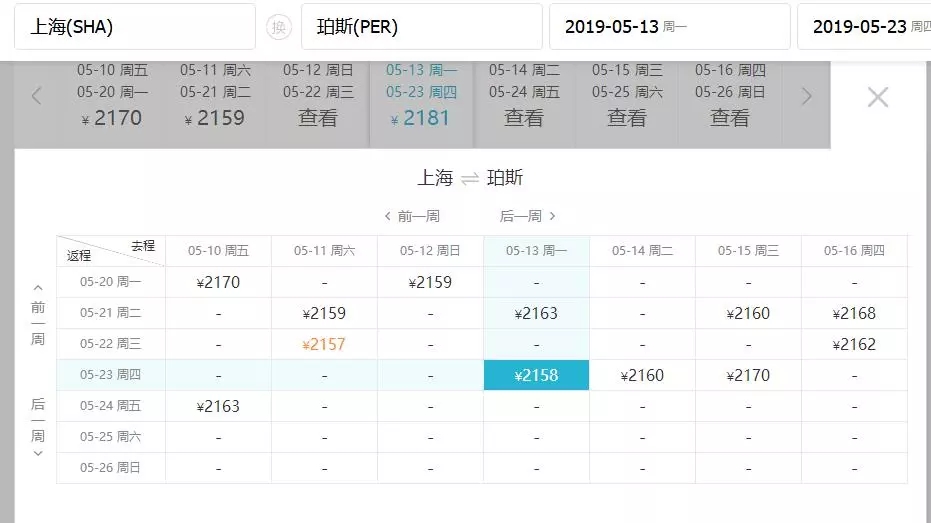Viewport: 931px width, 523px height.
Task: Click row header 05-23 周四
Action: 111,375
